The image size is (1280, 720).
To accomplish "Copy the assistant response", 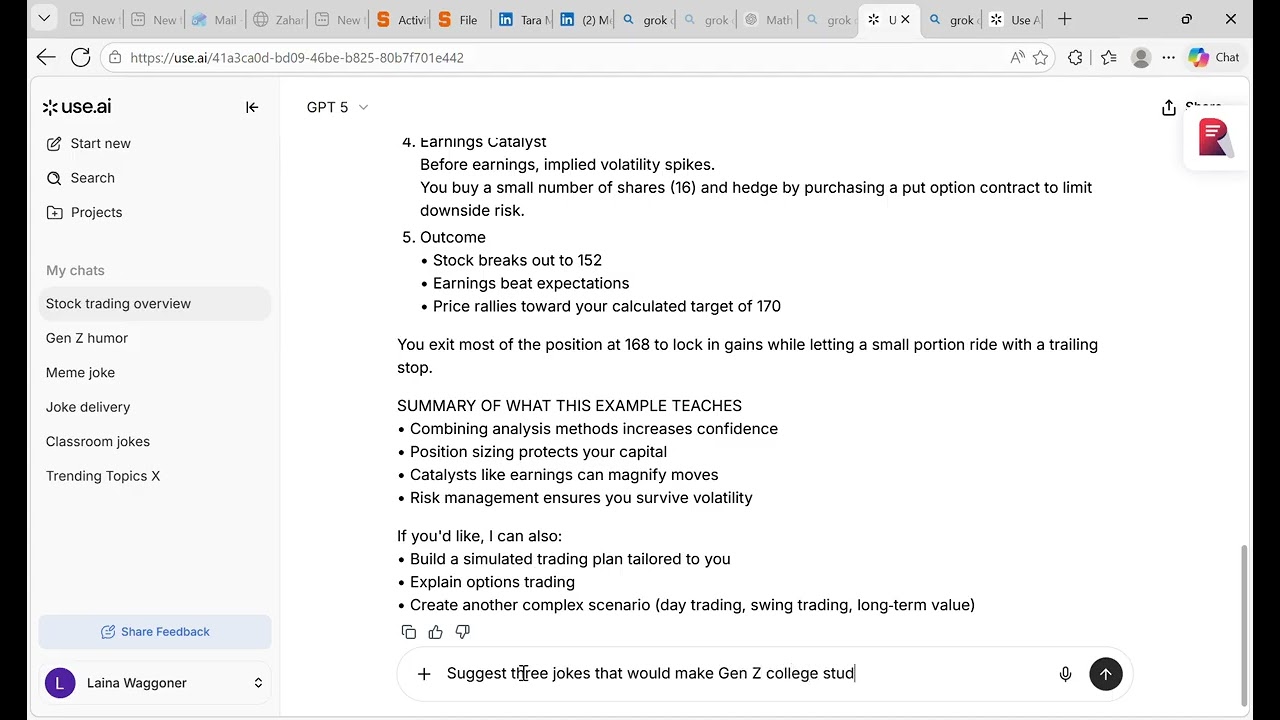I will [x=408, y=632].
